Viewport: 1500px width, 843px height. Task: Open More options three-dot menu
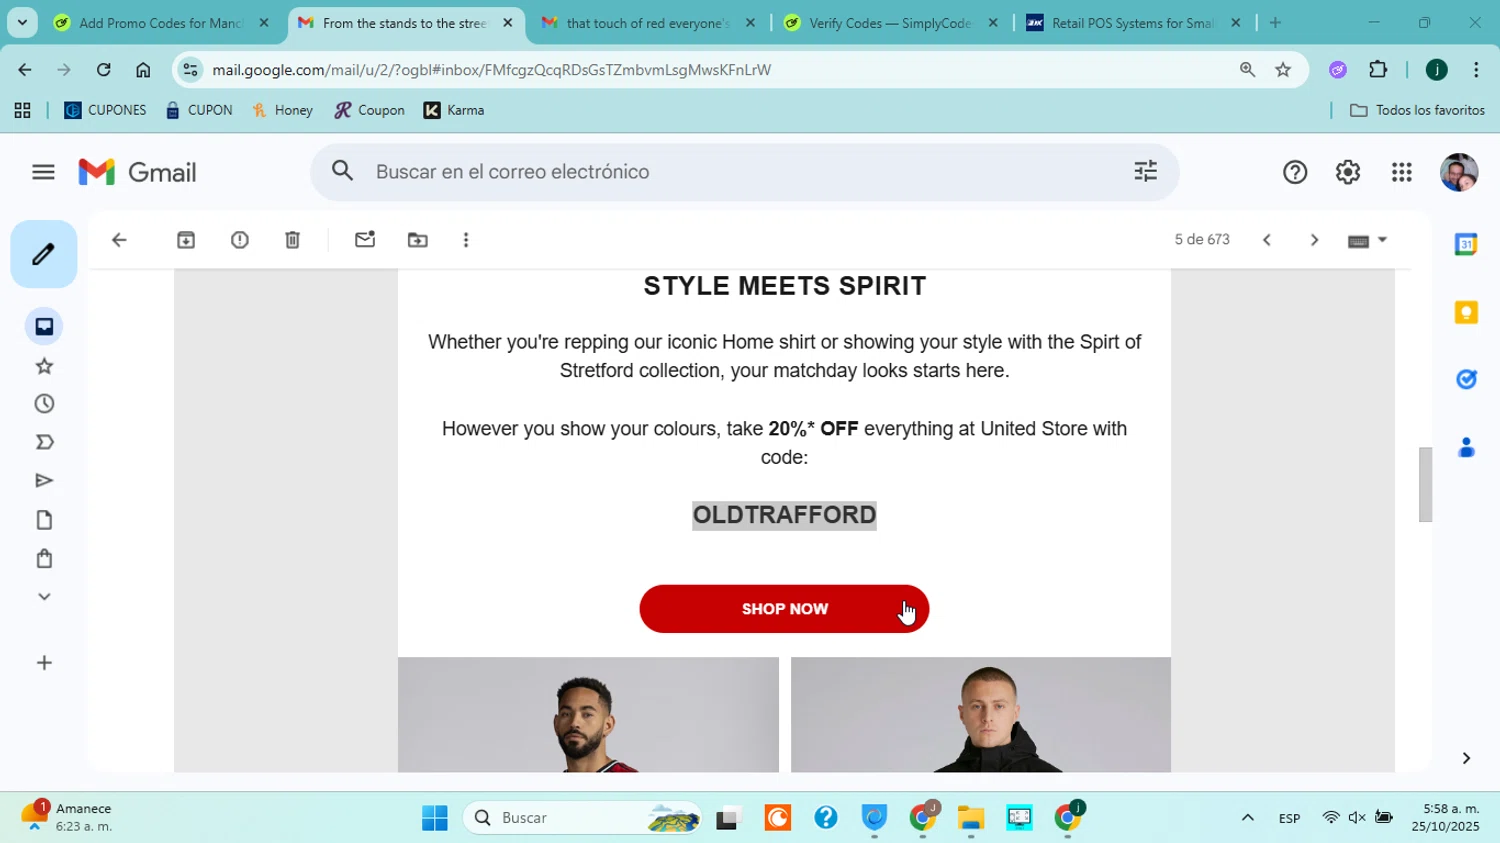click(x=466, y=240)
